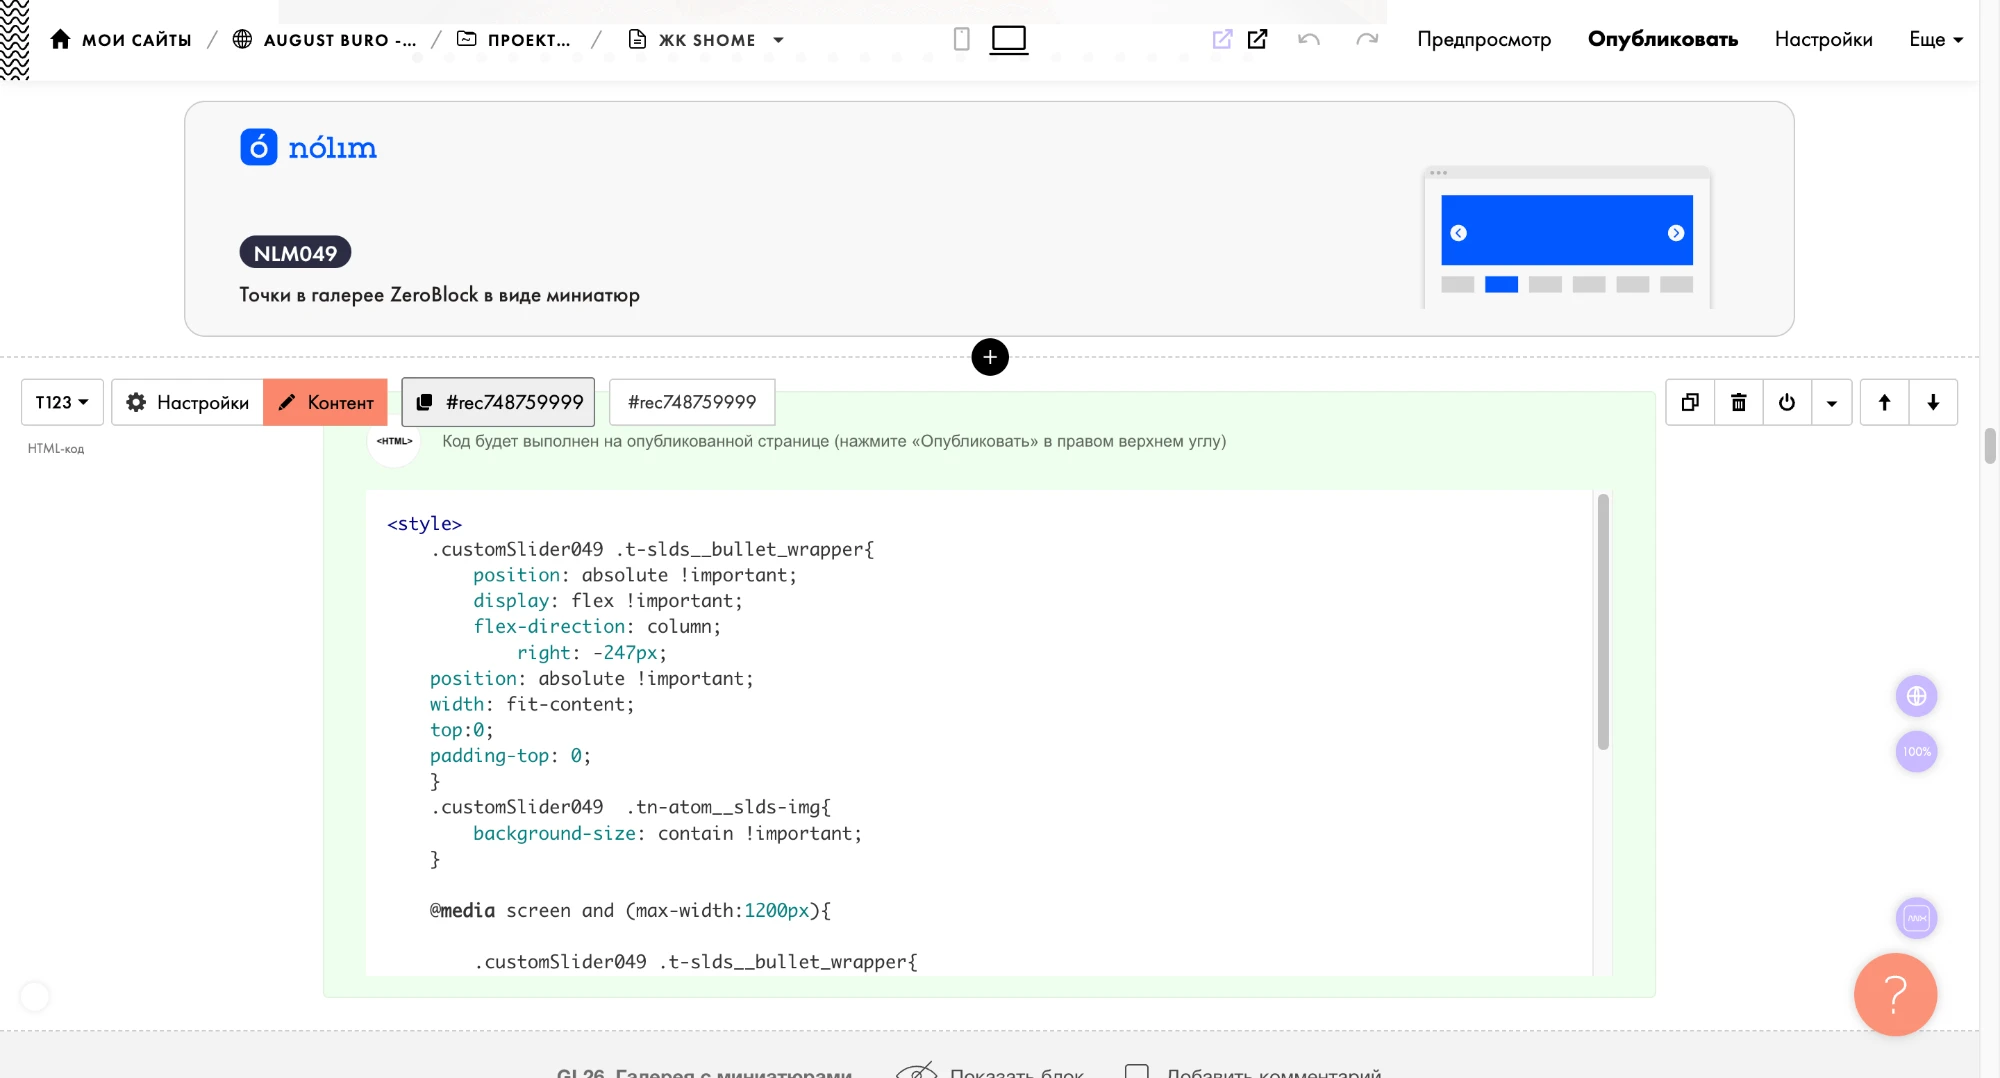Toggle block visibility with power icon
2000x1078 pixels.
coord(1787,402)
